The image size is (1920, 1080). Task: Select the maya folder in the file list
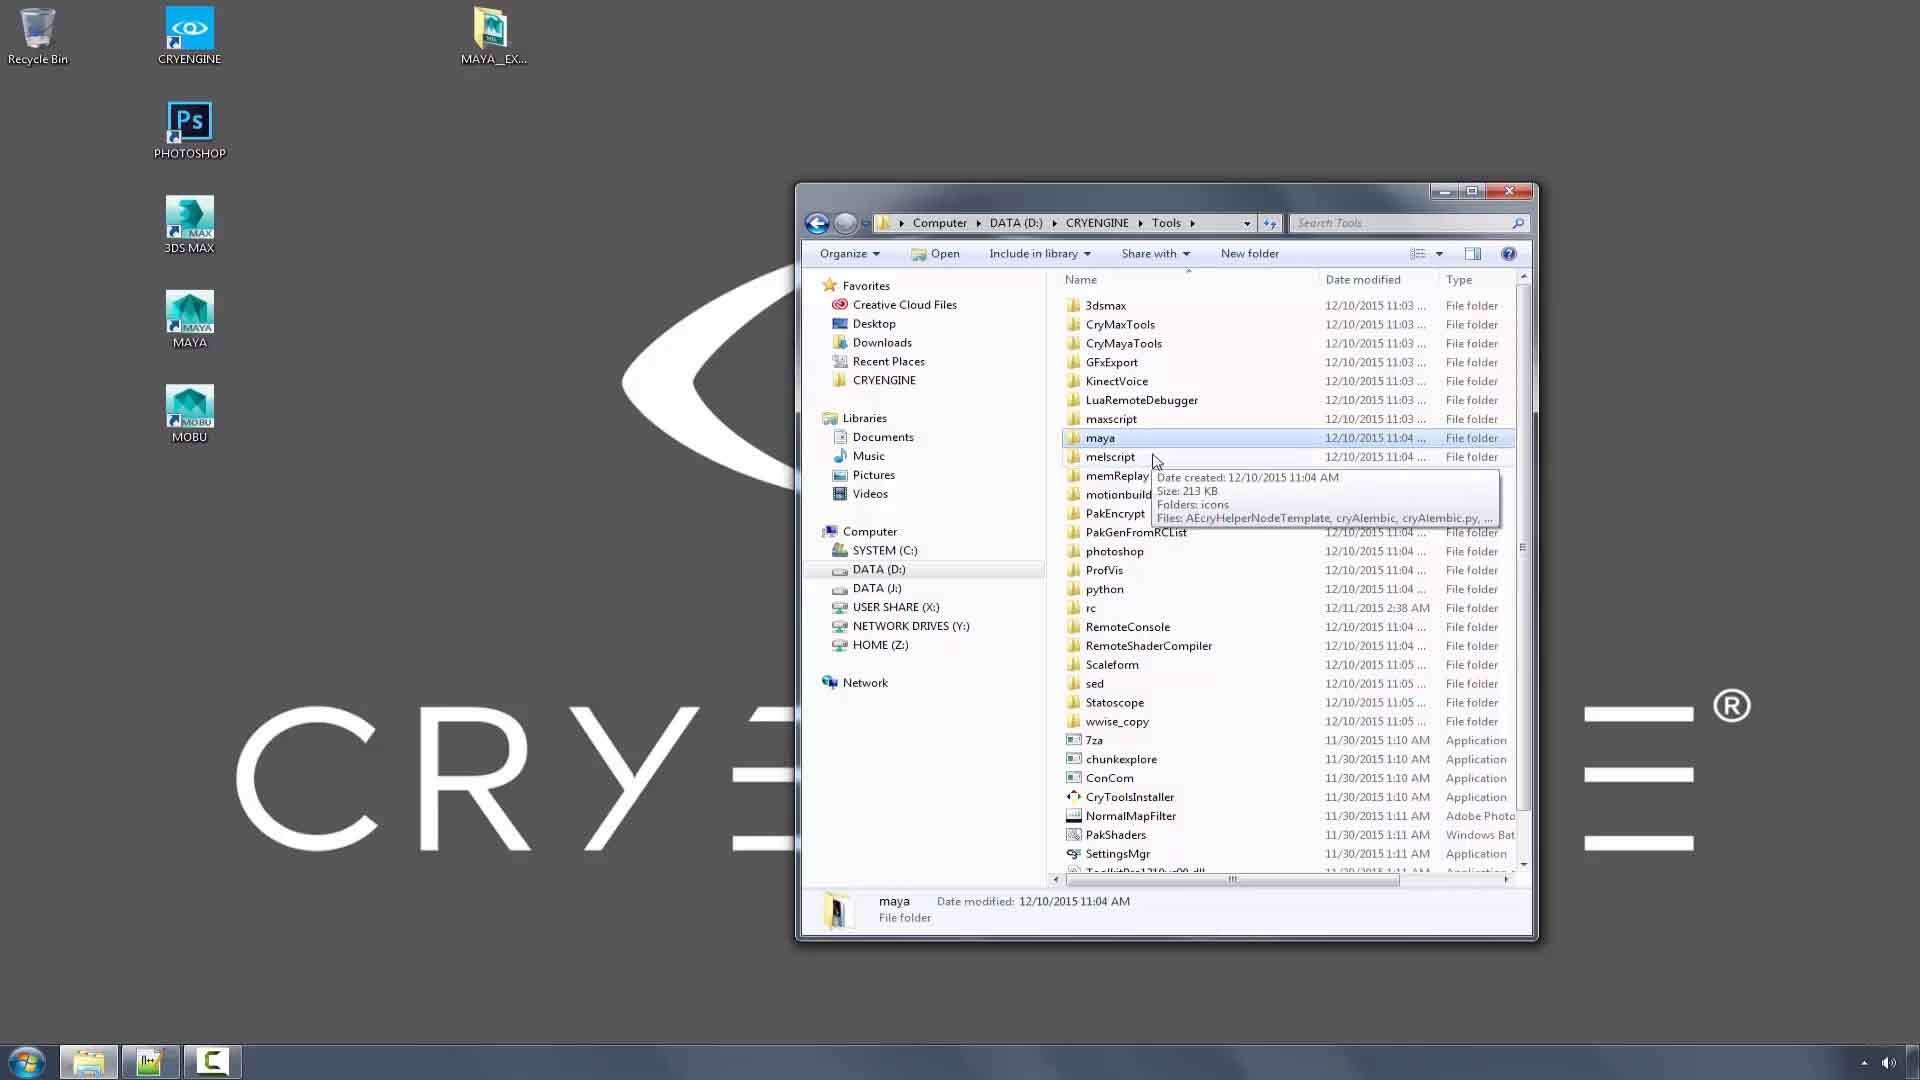coord(1100,437)
